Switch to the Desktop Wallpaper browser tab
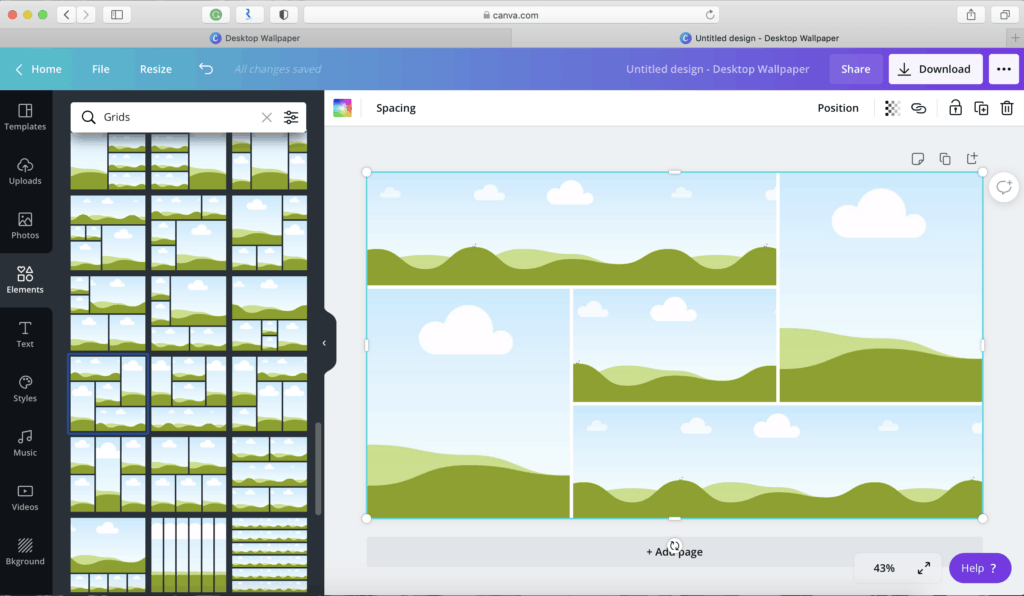Image resolution: width=1024 pixels, height=596 pixels. pos(256,38)
